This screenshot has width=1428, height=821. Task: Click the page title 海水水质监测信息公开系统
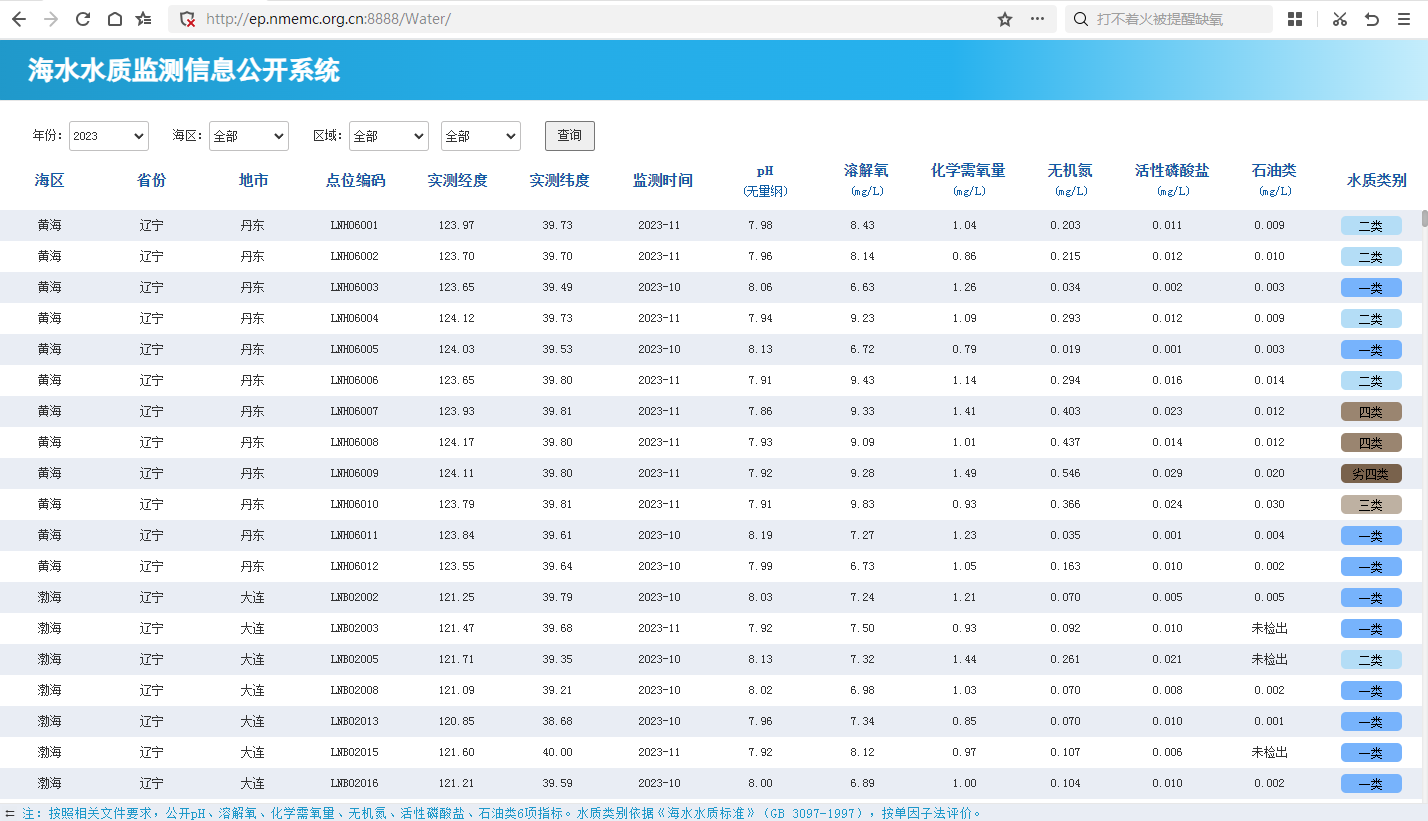click(x=184, y=70)
